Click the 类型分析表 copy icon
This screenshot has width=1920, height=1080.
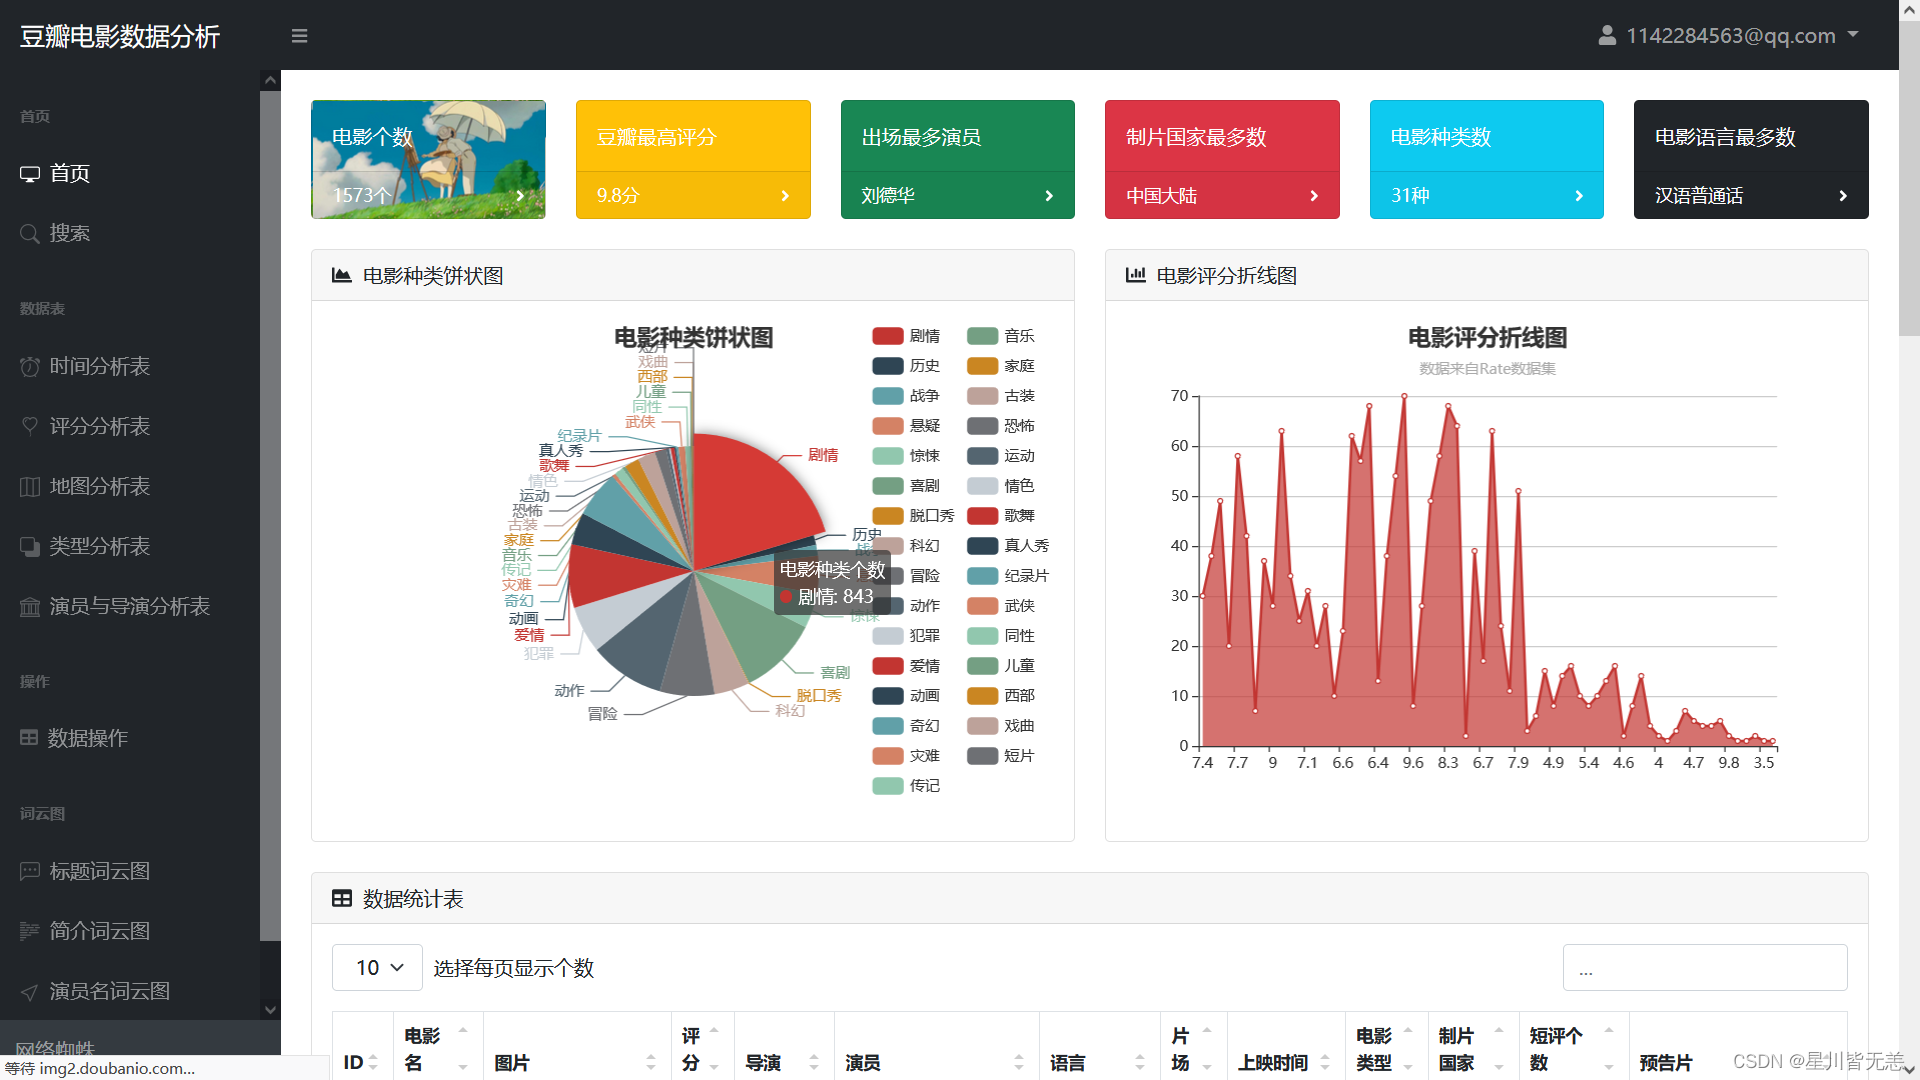30,547
